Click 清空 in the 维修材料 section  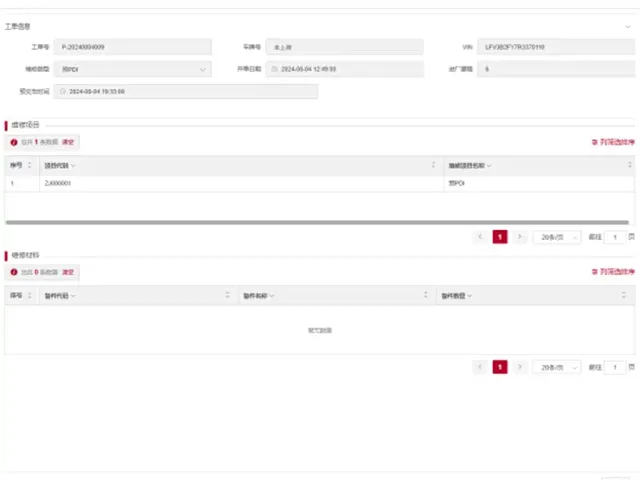[68, 272]
